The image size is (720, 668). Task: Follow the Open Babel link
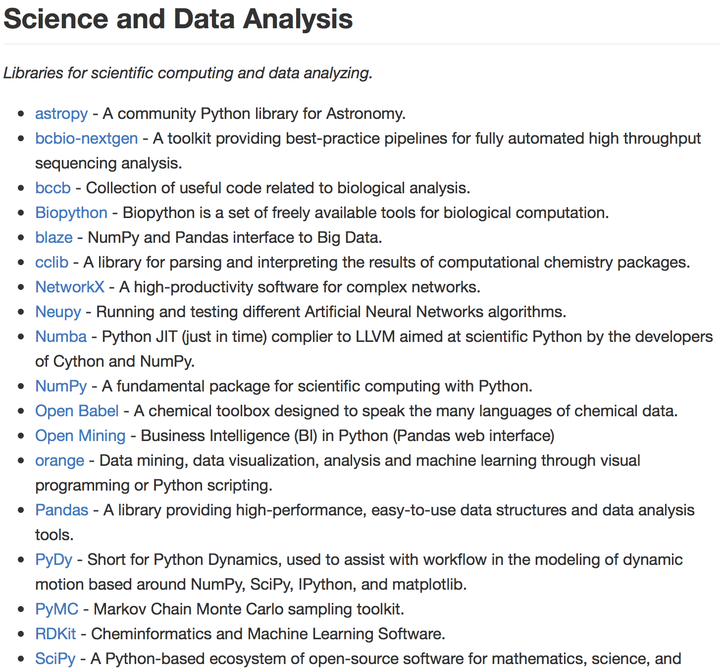[77, 411]
